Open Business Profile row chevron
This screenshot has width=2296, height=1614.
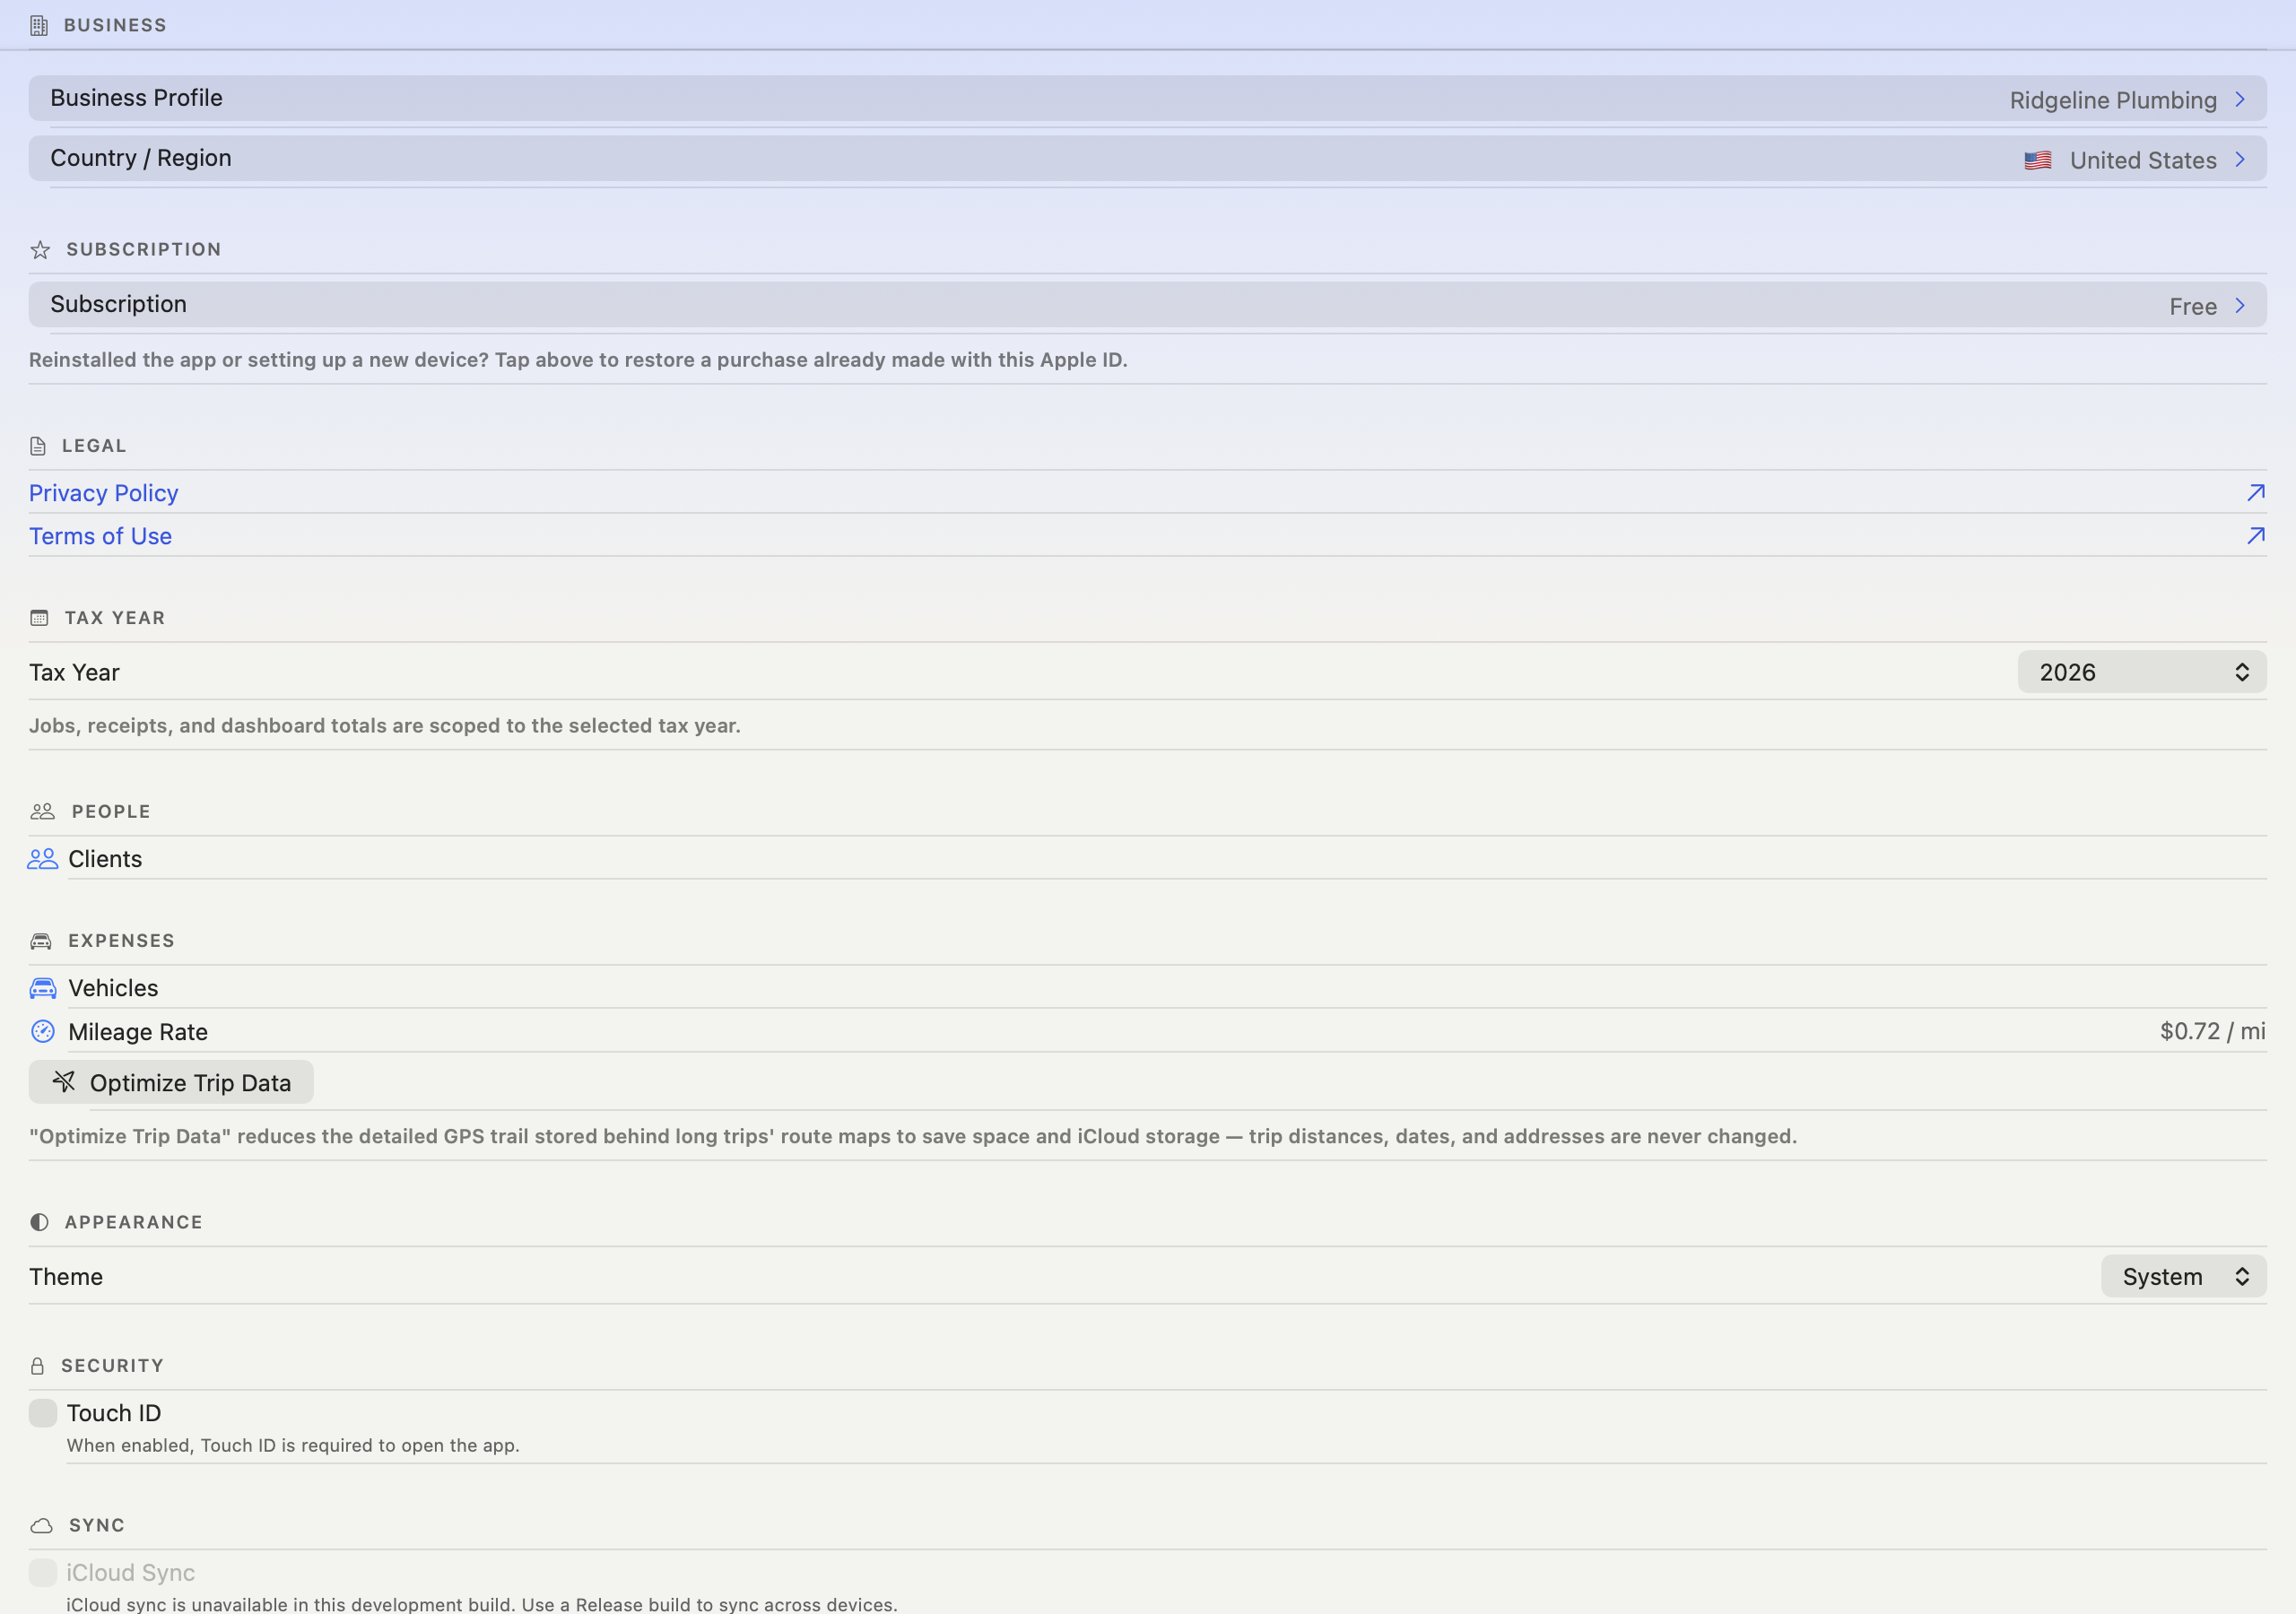click(2239, 99)
